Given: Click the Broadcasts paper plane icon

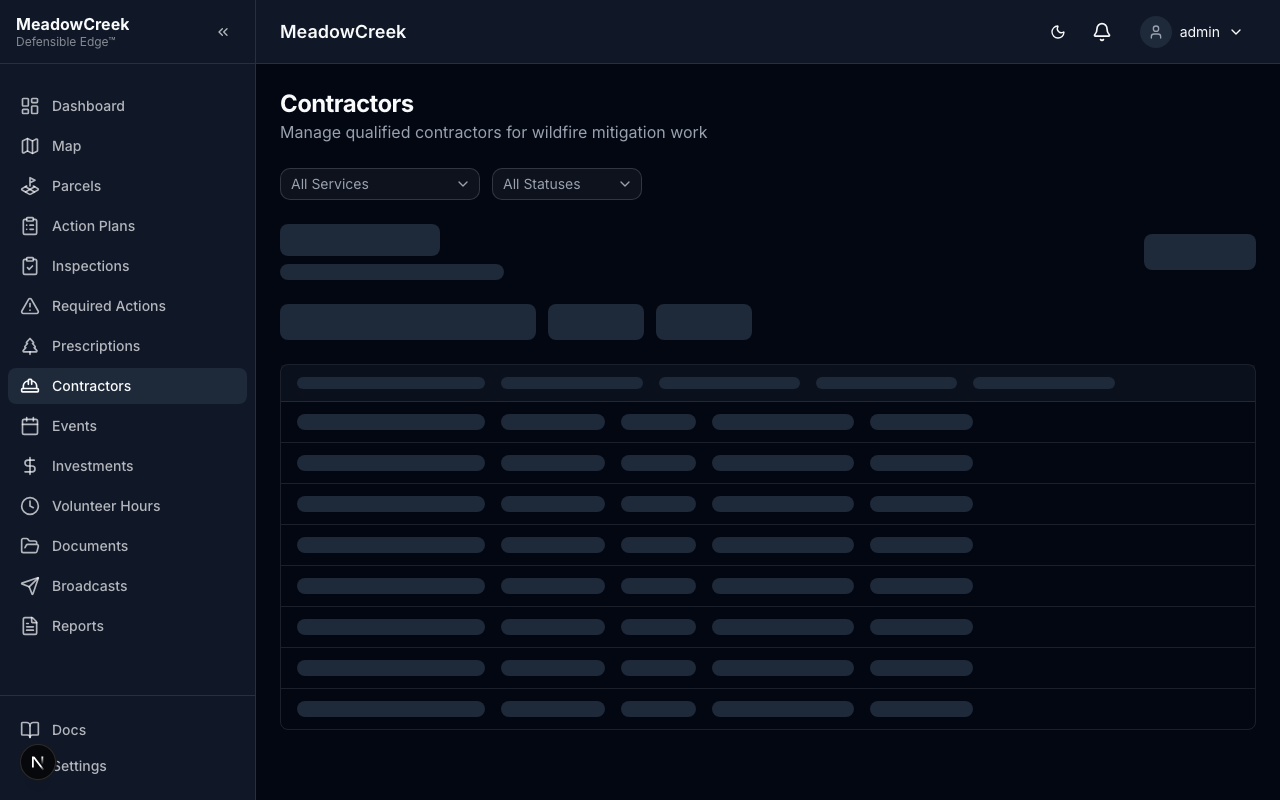Looking at the screenshot, I should pos(30,586).
